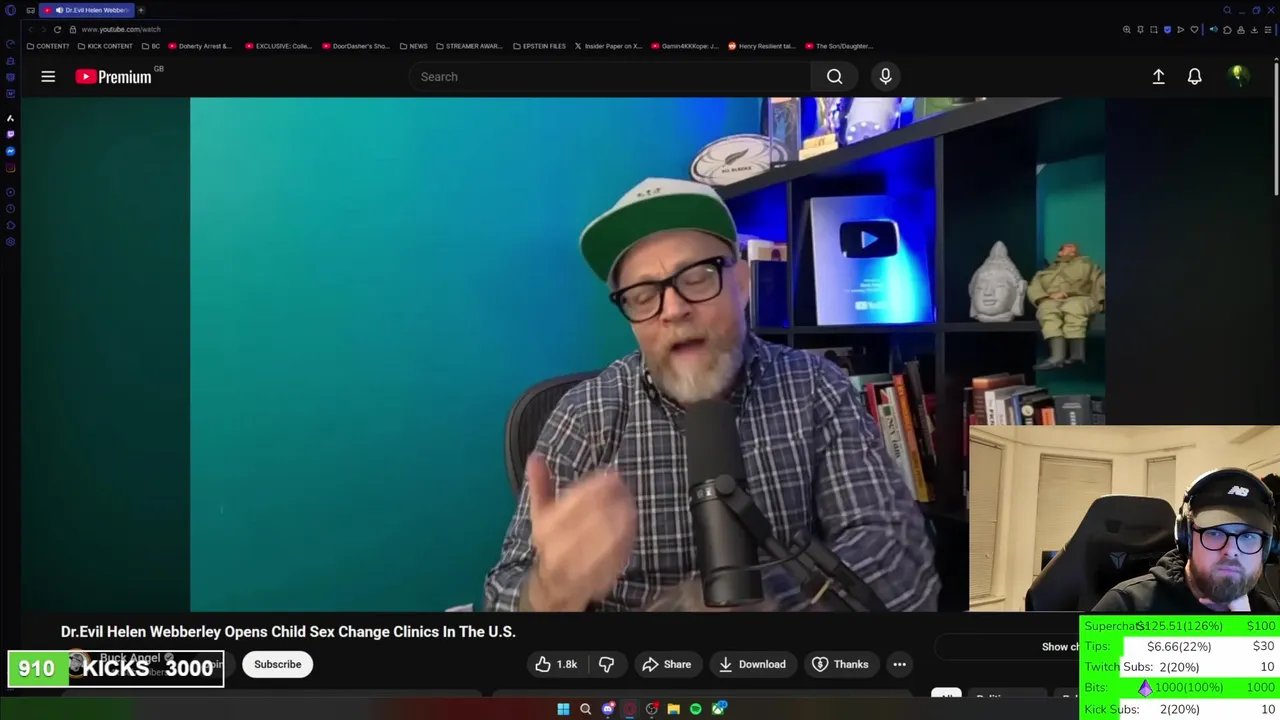Open the DoorDasher's Sho... bookmark
Screen dimensions: 1280x720
[356, 46]
